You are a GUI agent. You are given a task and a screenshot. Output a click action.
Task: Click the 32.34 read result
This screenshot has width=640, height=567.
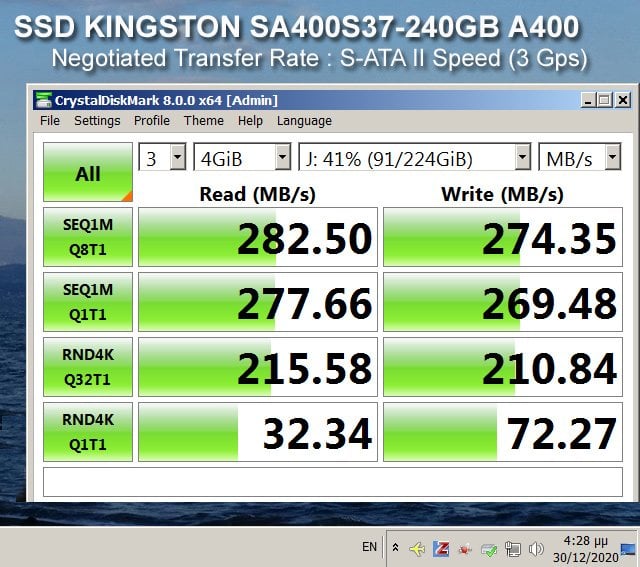[x=258, y=431]
